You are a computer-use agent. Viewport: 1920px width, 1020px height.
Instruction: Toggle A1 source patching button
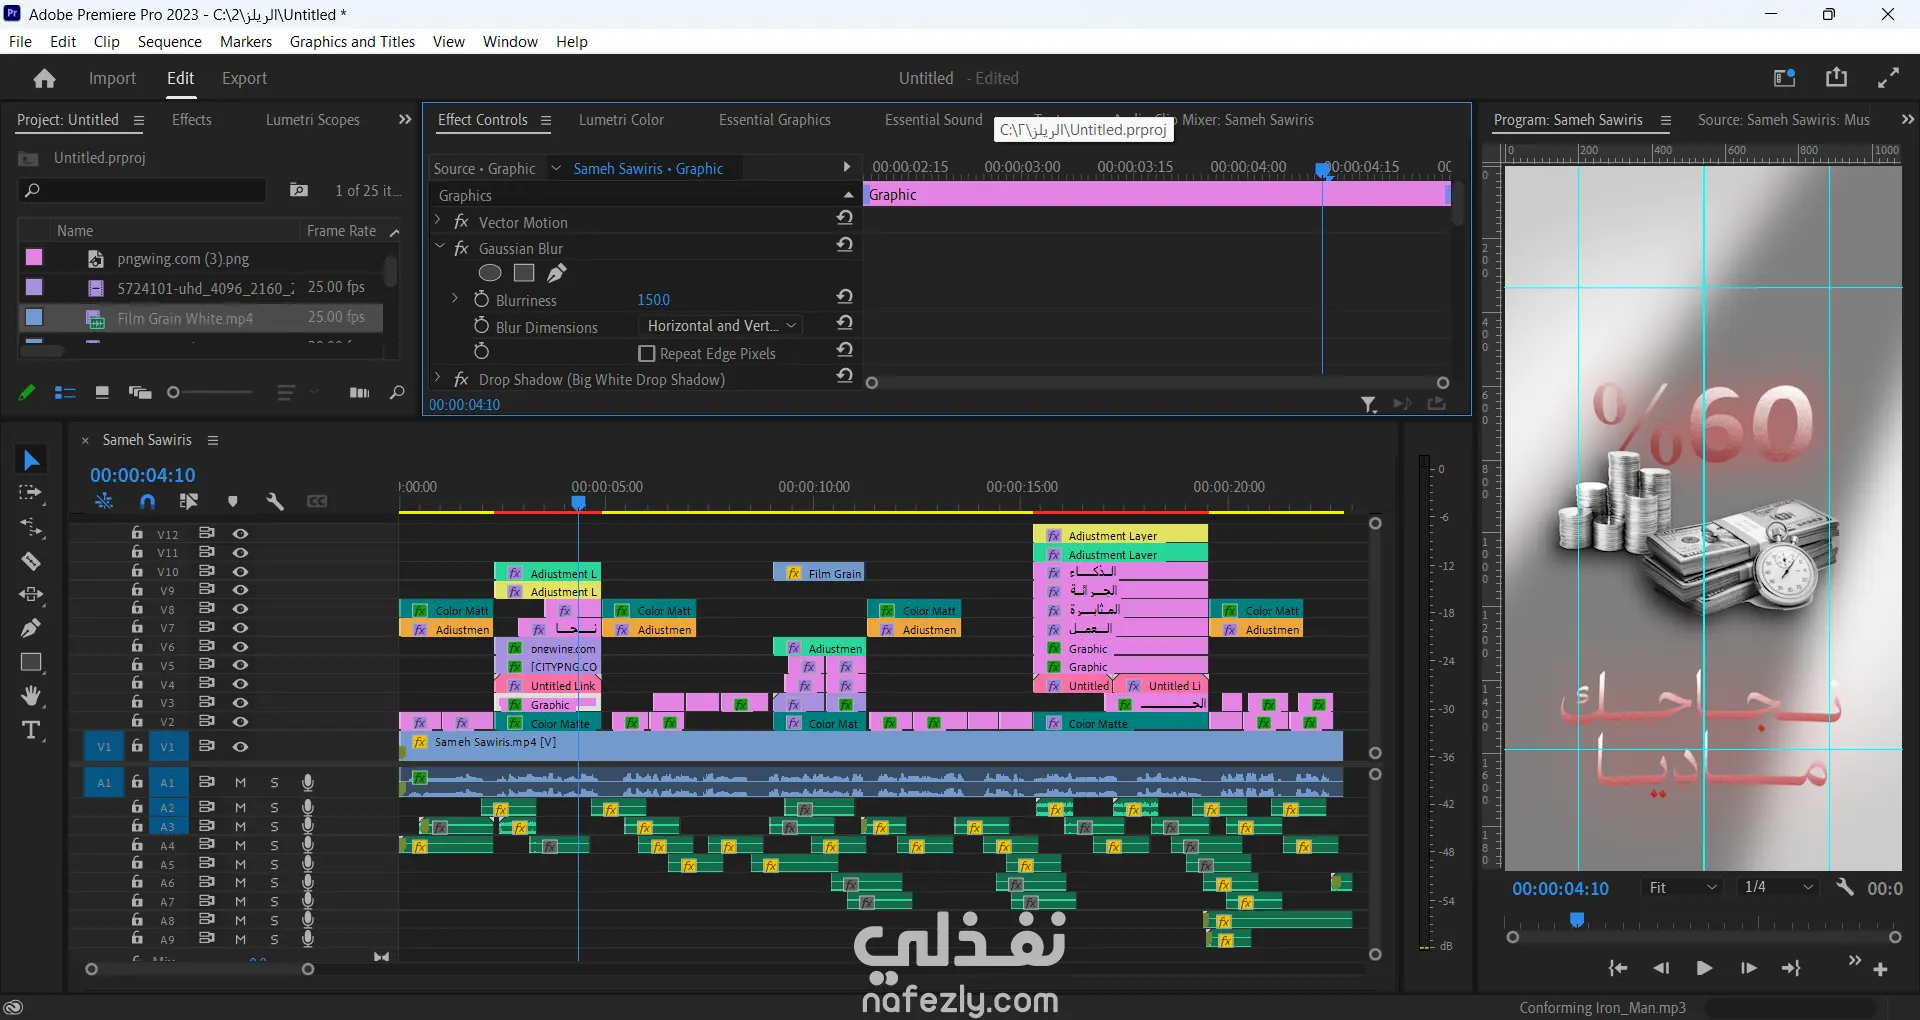pyautogui.click(x=104, y=783)
